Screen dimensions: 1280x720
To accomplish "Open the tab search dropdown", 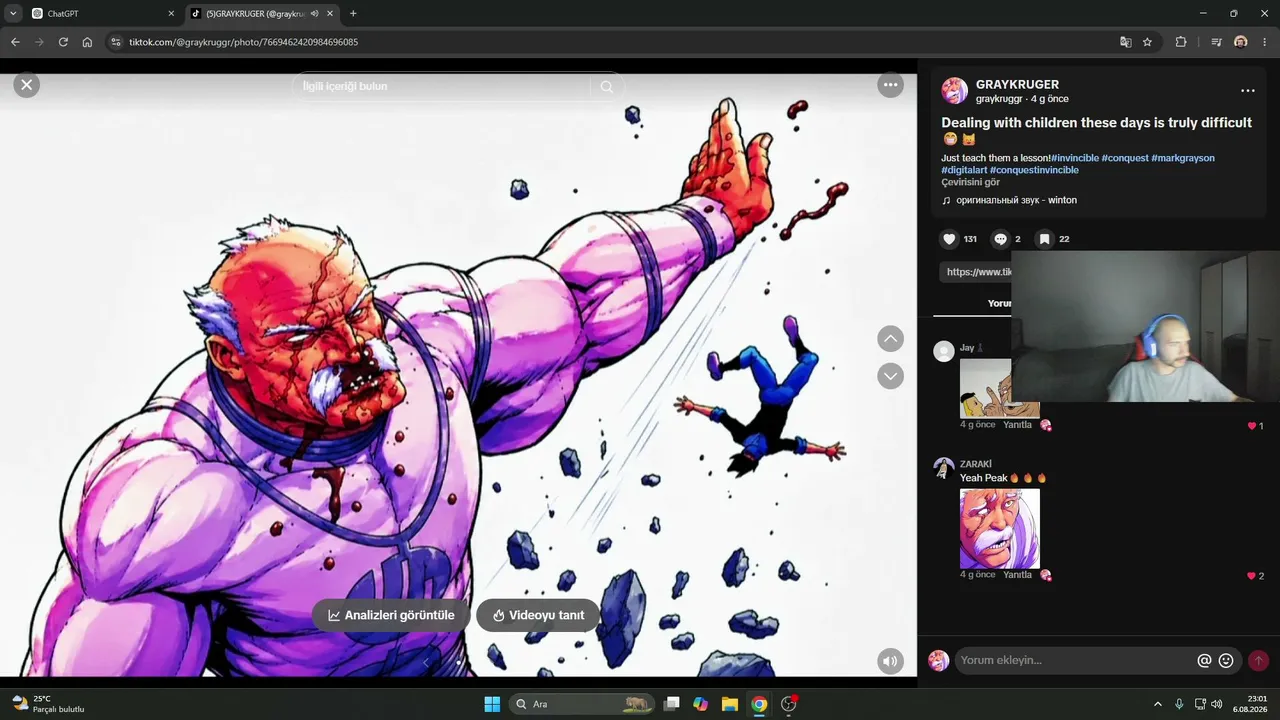I will [13, 14].
